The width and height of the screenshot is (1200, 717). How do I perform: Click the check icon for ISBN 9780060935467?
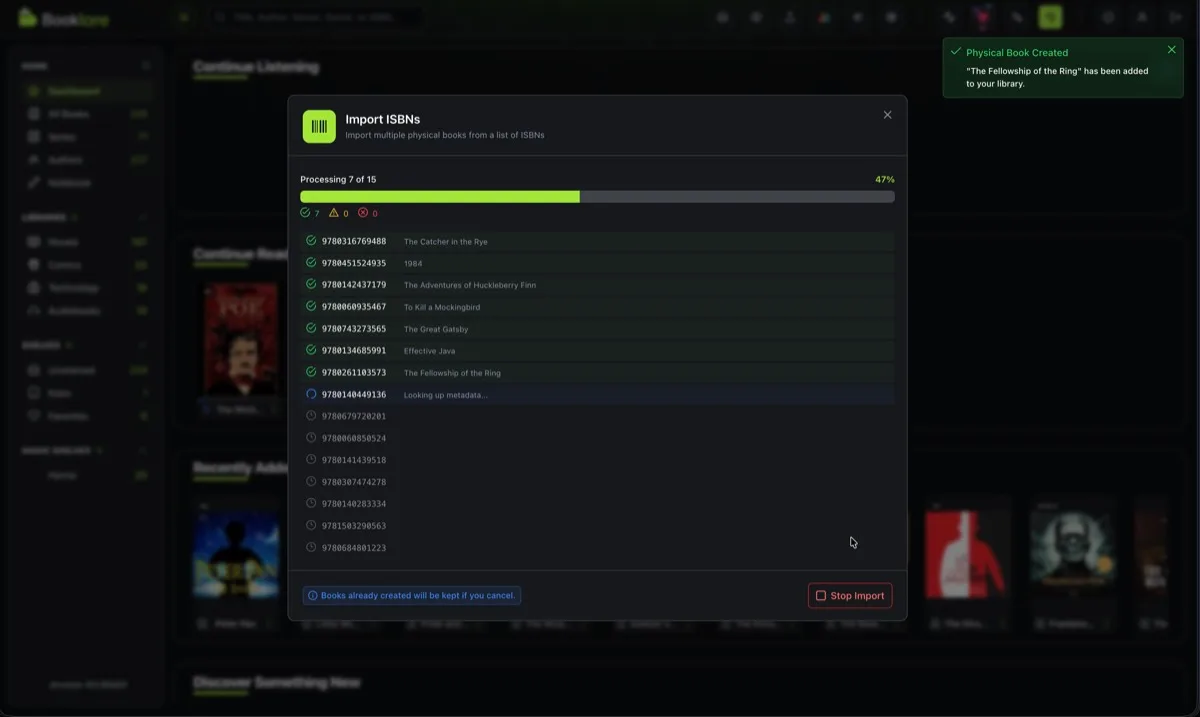pyautogui.click(x=311, y=307)
